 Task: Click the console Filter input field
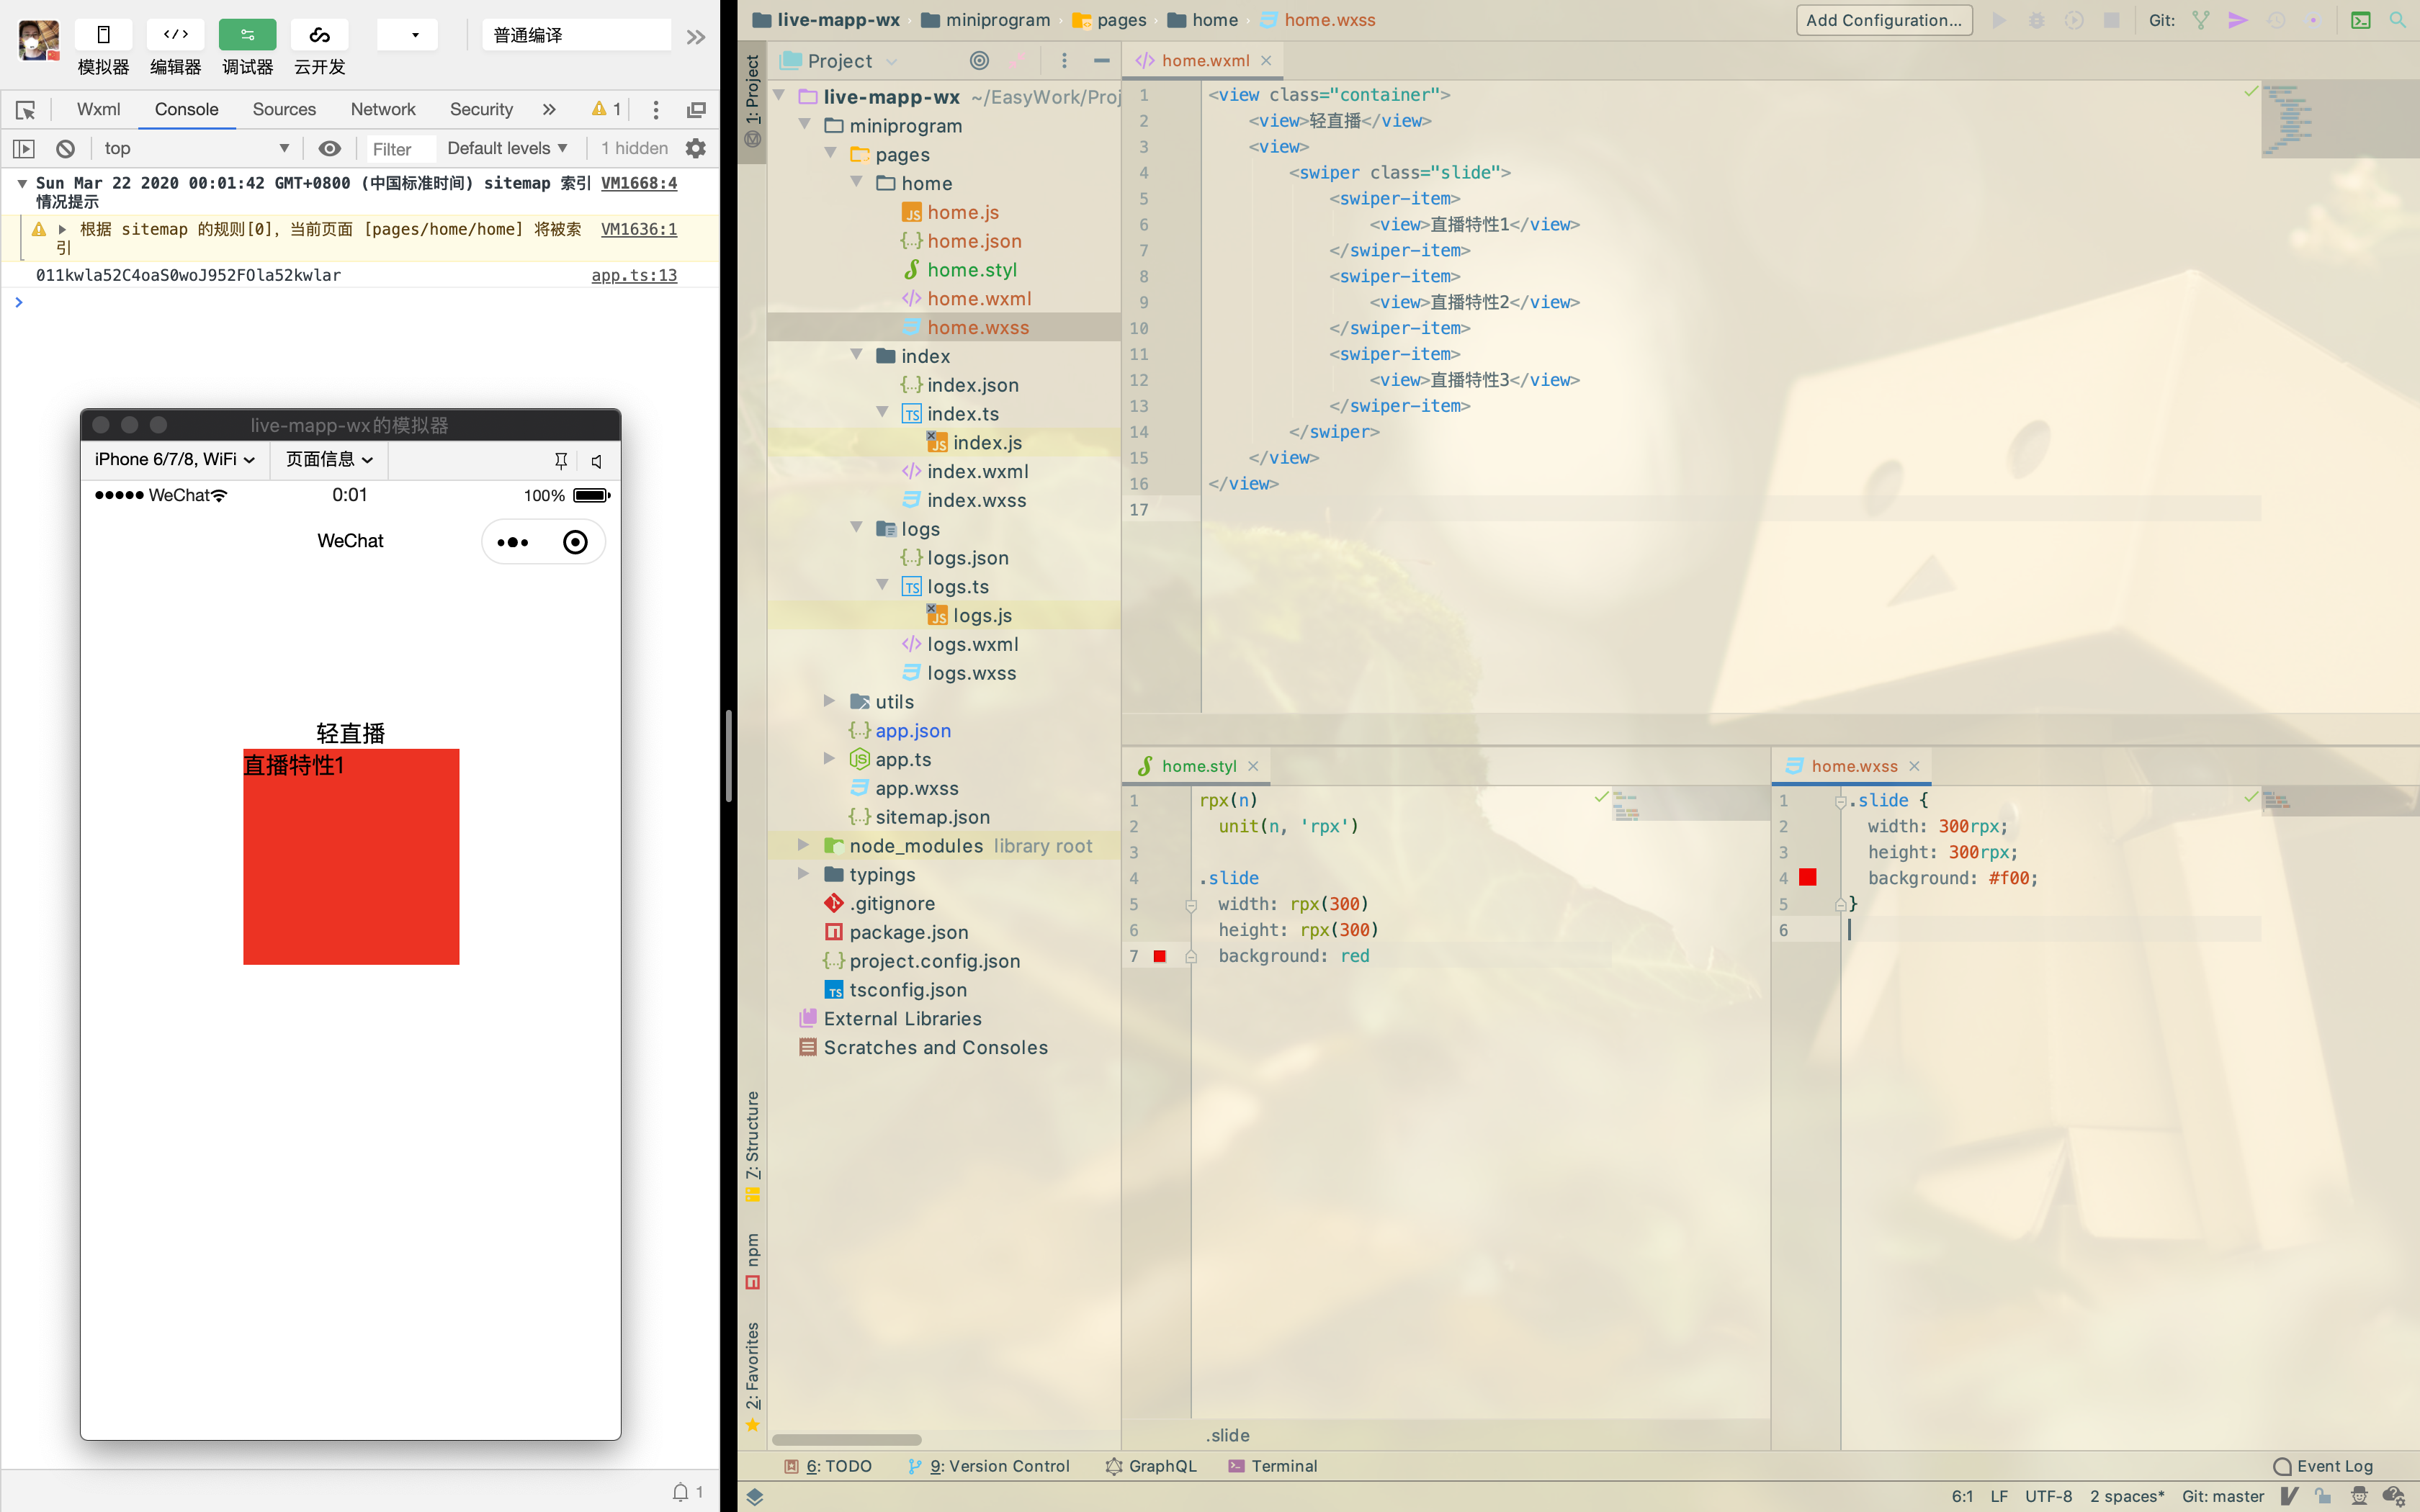pyautogui.click(x=400, y=149)
